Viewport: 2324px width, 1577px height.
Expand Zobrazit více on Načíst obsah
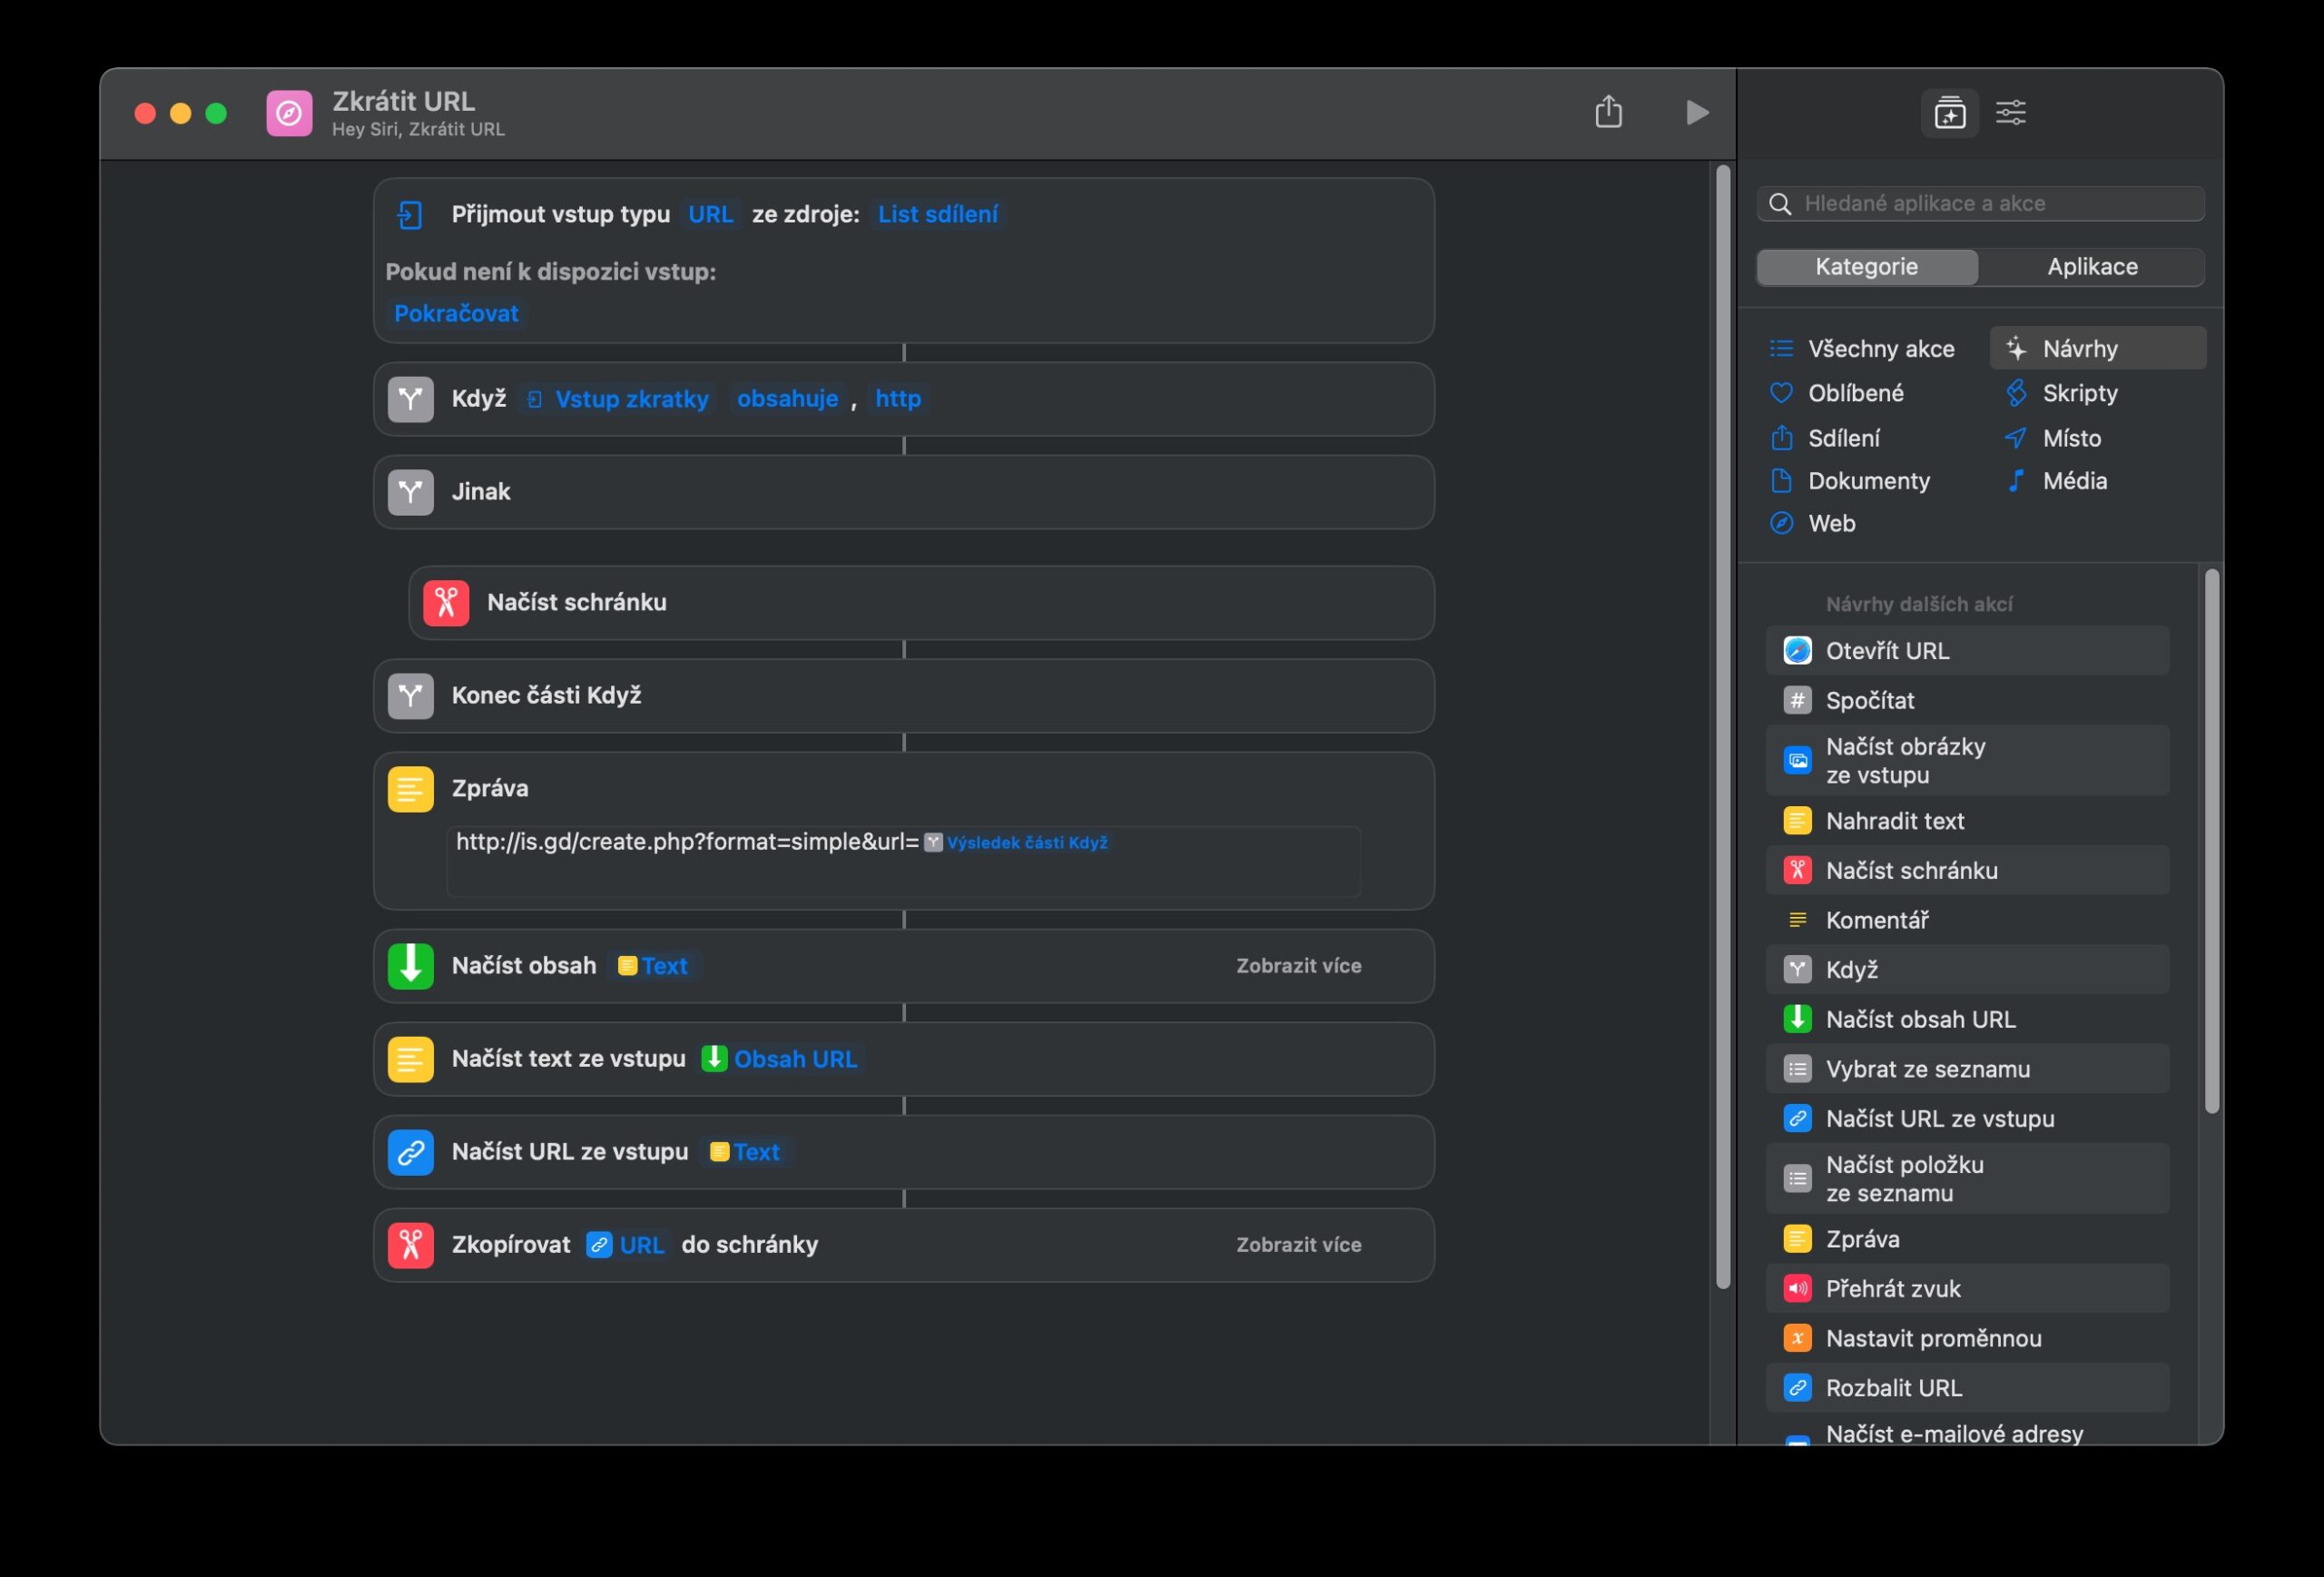[x=1298, y=966]
